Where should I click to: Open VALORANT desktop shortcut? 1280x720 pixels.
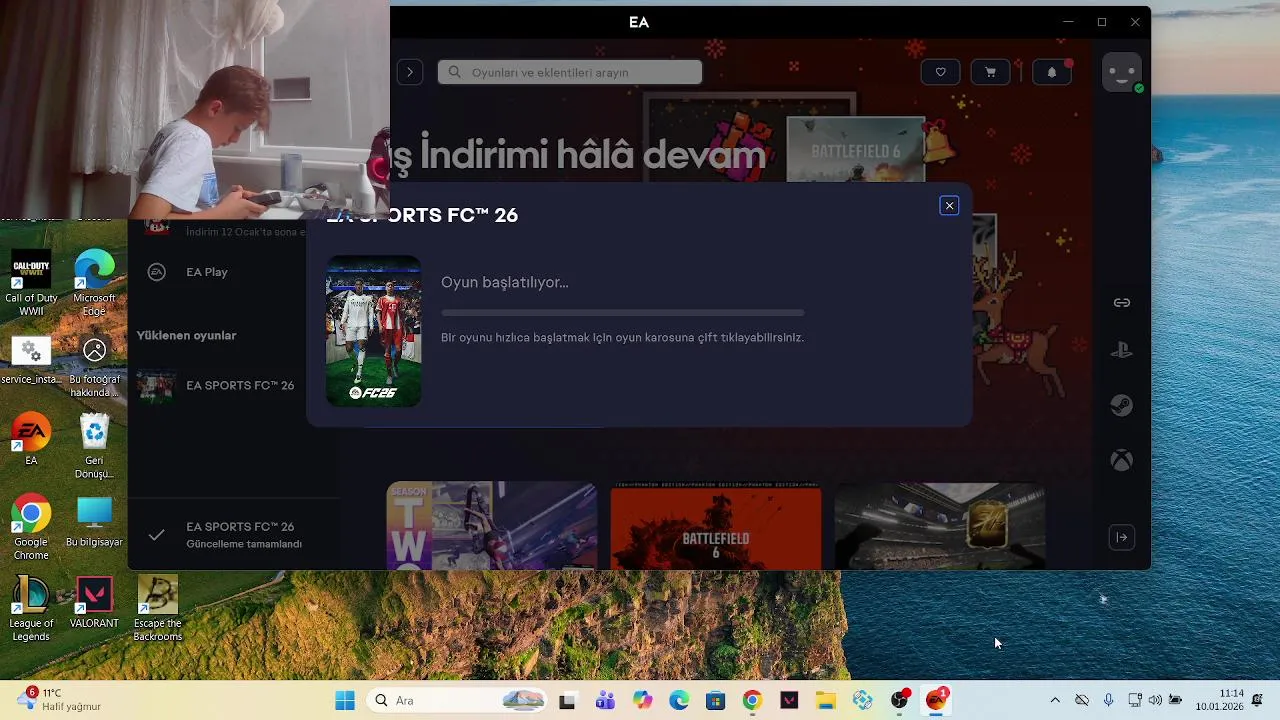pyautogui.click(x=94, y=602)
